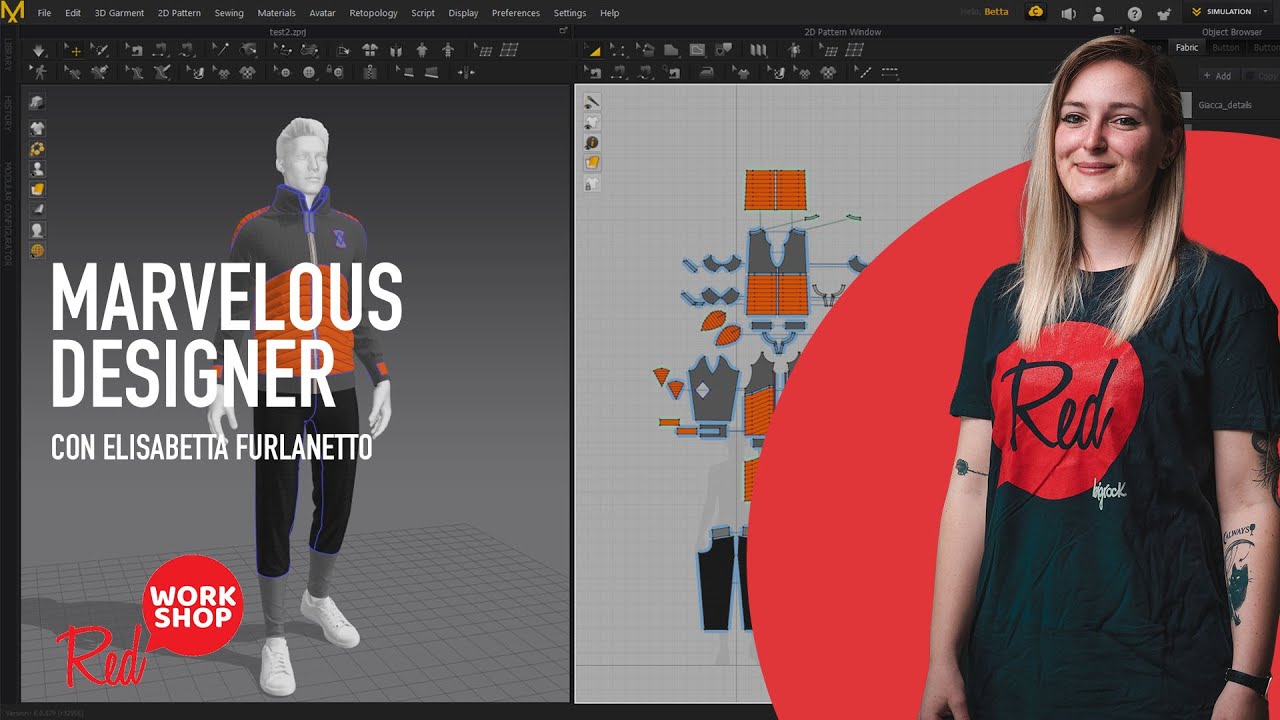The width and height of the screenshot is (1280, 720).
Task: Select the yellow triangle Edit Pattern tool
Action: click(x=592, y=51)
